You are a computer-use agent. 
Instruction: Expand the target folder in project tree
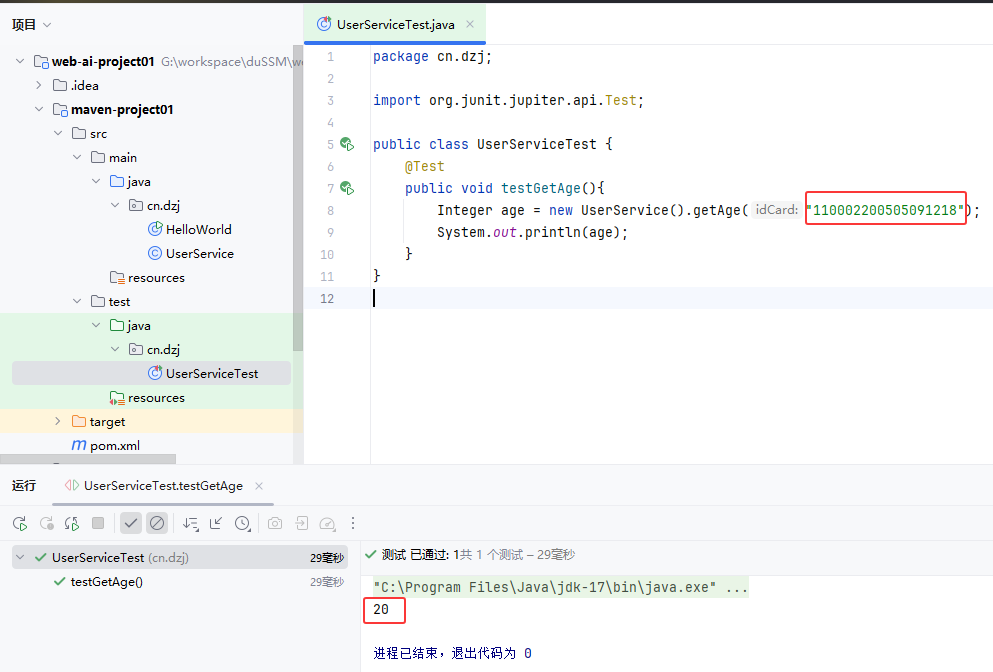(x=57, y=422)
